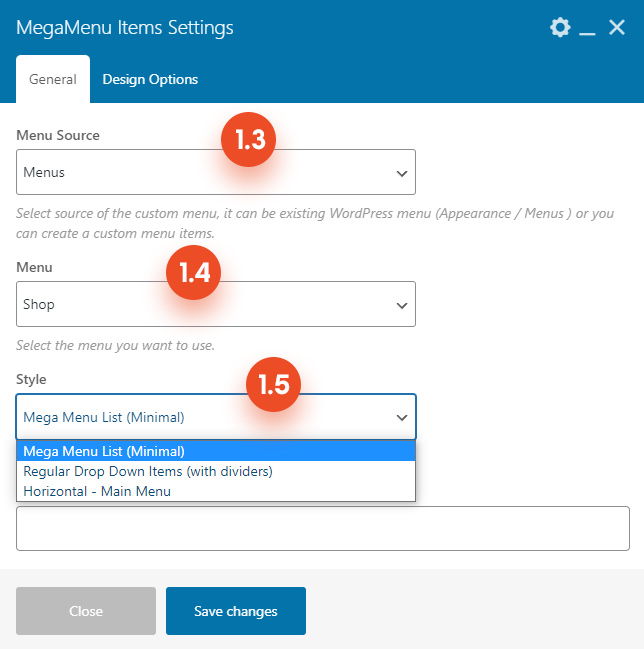Click the empty text field below Style
The image size is (644, 649).
pos(323,529)
